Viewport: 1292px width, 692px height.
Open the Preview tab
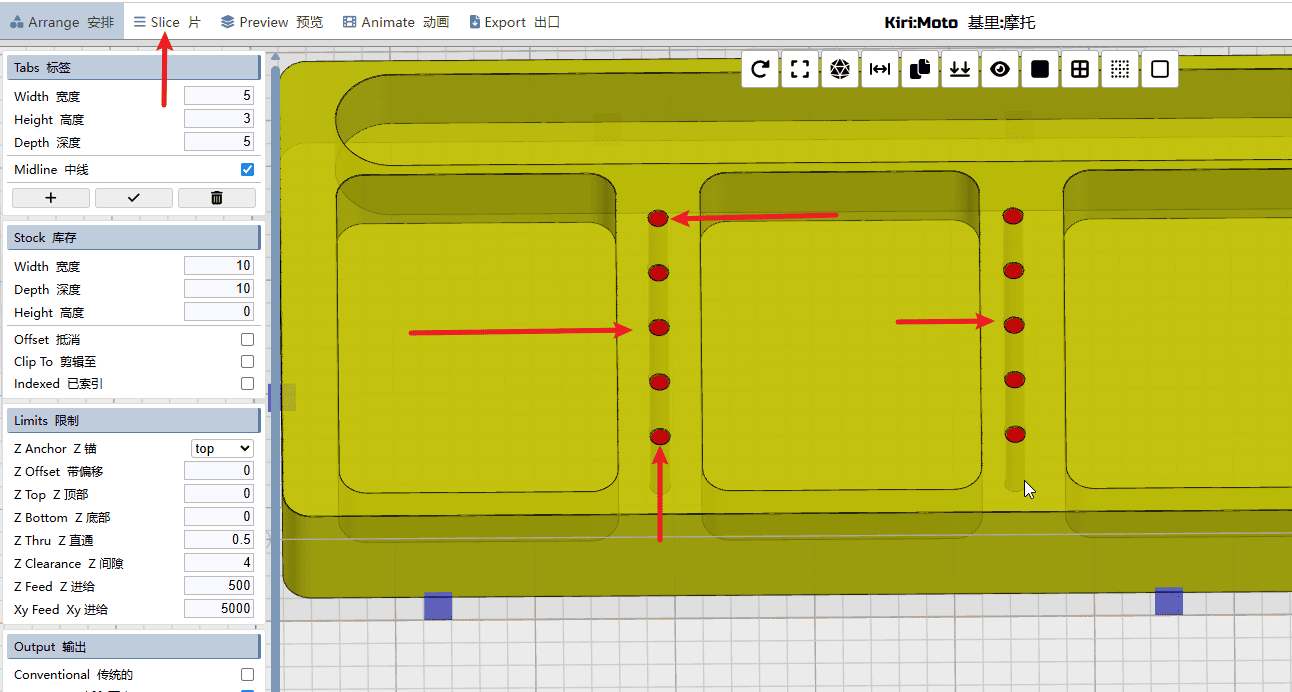272,22
